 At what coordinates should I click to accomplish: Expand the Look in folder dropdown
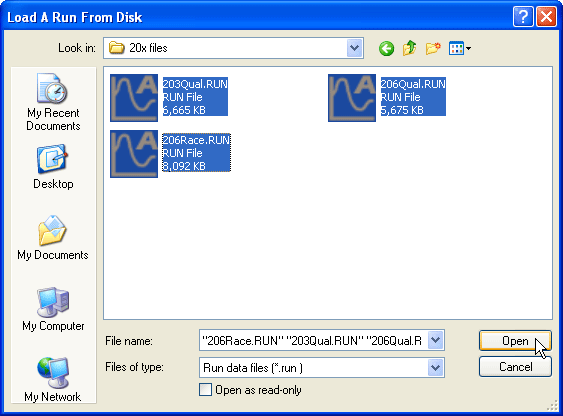pyautogui.click(x=354, y=48)
